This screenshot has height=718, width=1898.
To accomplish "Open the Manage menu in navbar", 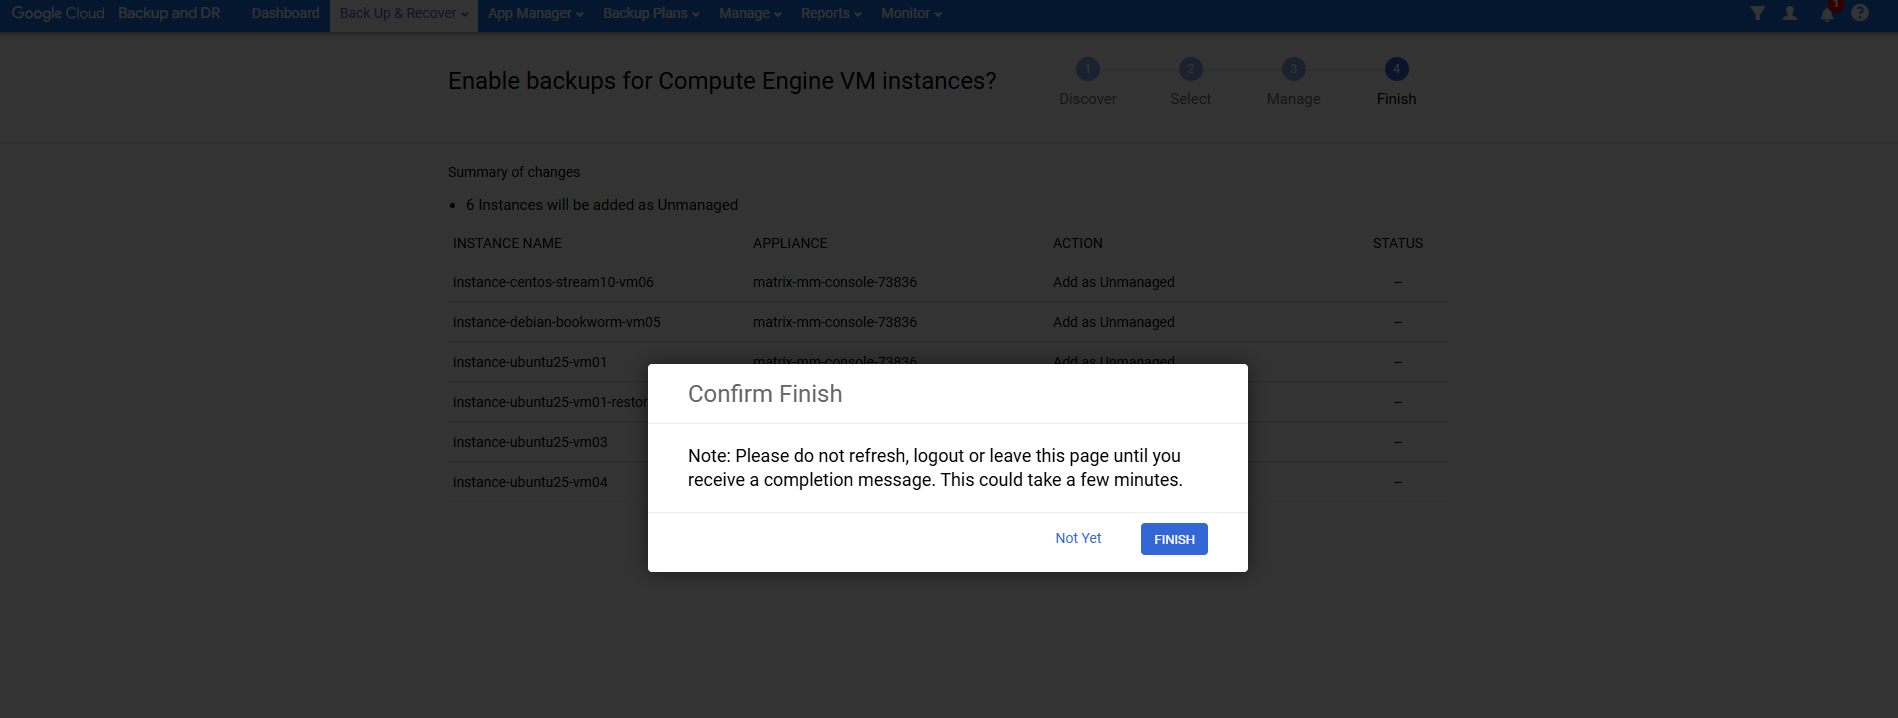I will coord(750,14).
